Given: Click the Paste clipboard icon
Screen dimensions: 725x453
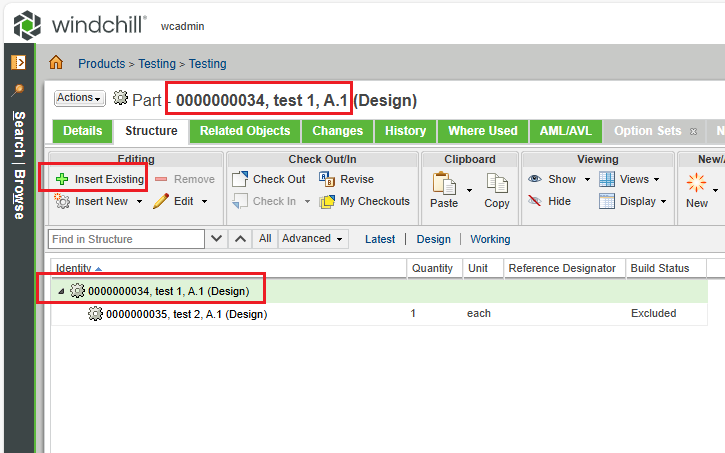Looking at the screenshot, I should (x=444, y=184).
